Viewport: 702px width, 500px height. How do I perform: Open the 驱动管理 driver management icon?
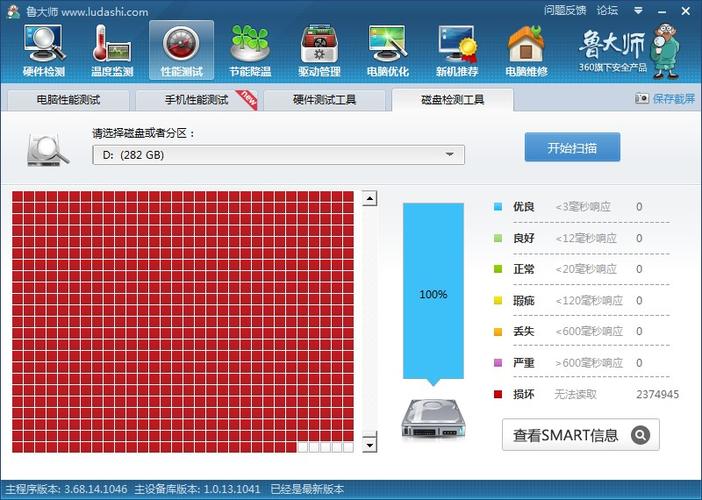coord(319,51)
